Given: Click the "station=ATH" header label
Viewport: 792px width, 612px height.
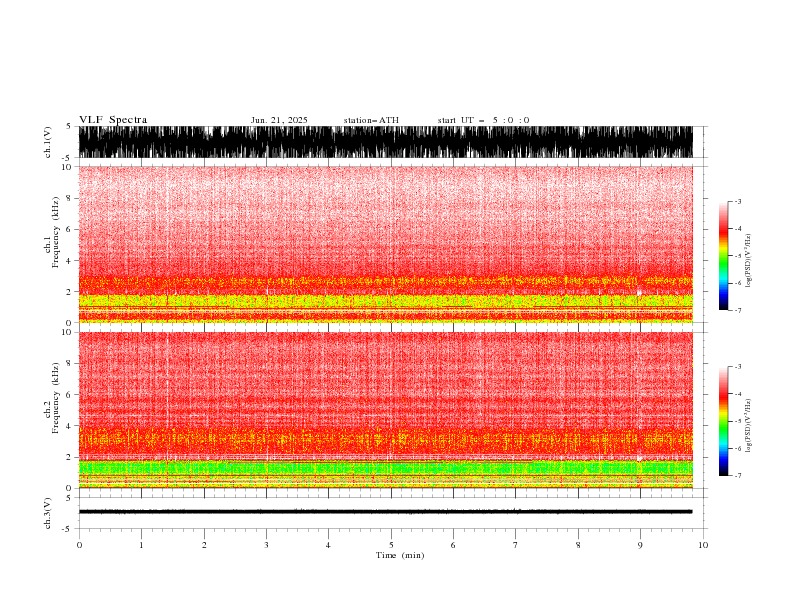Looking at the screenshot, I should 371,120.
